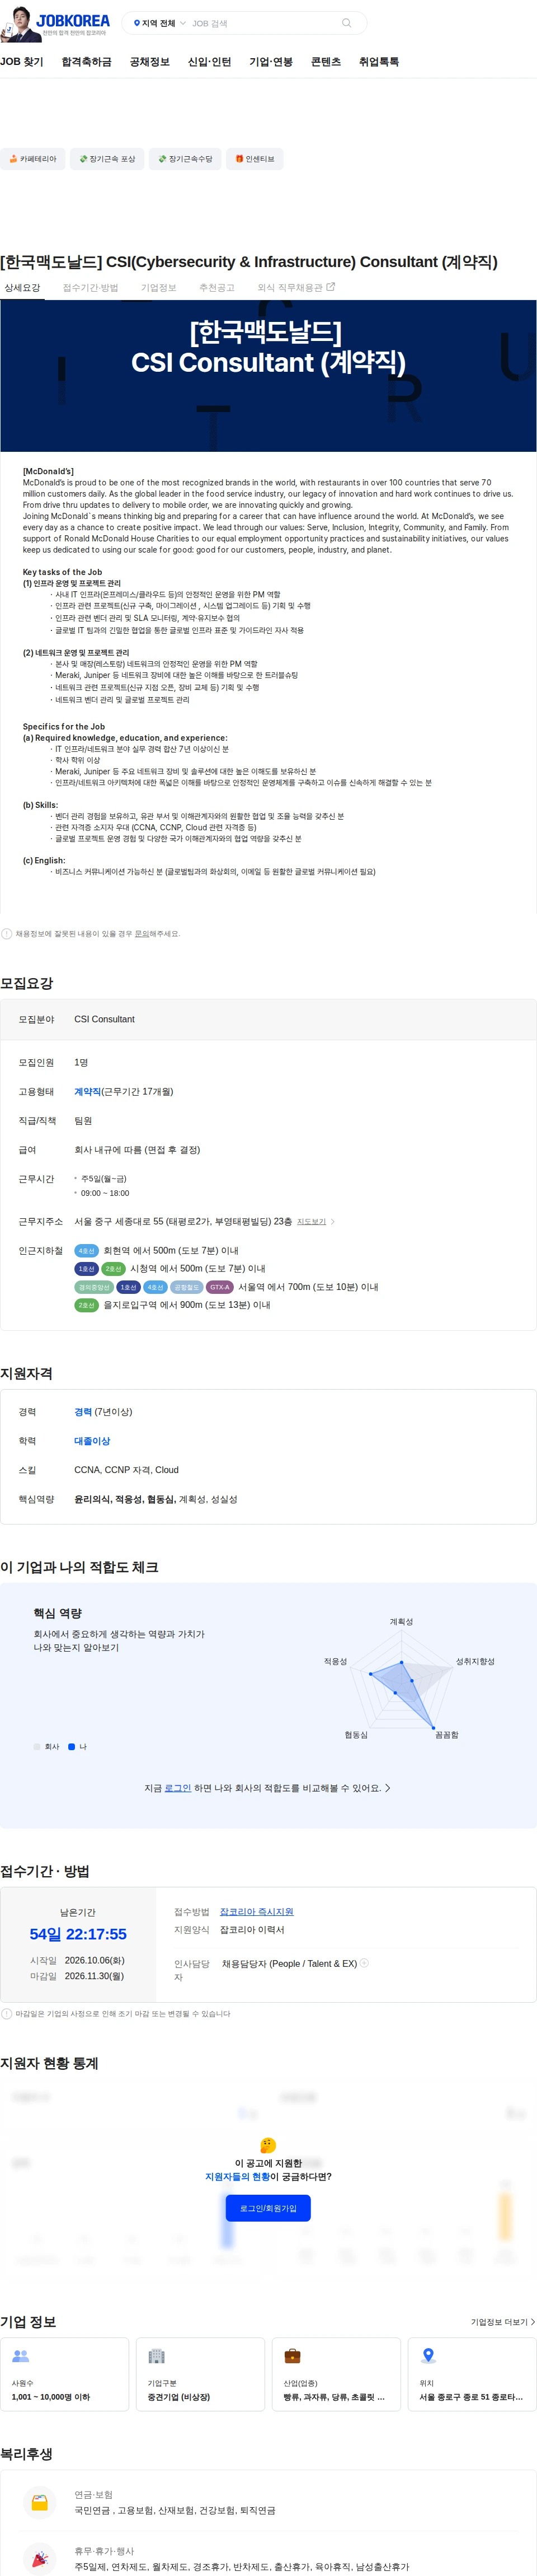Click the 남은기간 countdown timer
The width and height of the screenshot is (537, 2576).
pyautogui.click(x=78, y=1934)
